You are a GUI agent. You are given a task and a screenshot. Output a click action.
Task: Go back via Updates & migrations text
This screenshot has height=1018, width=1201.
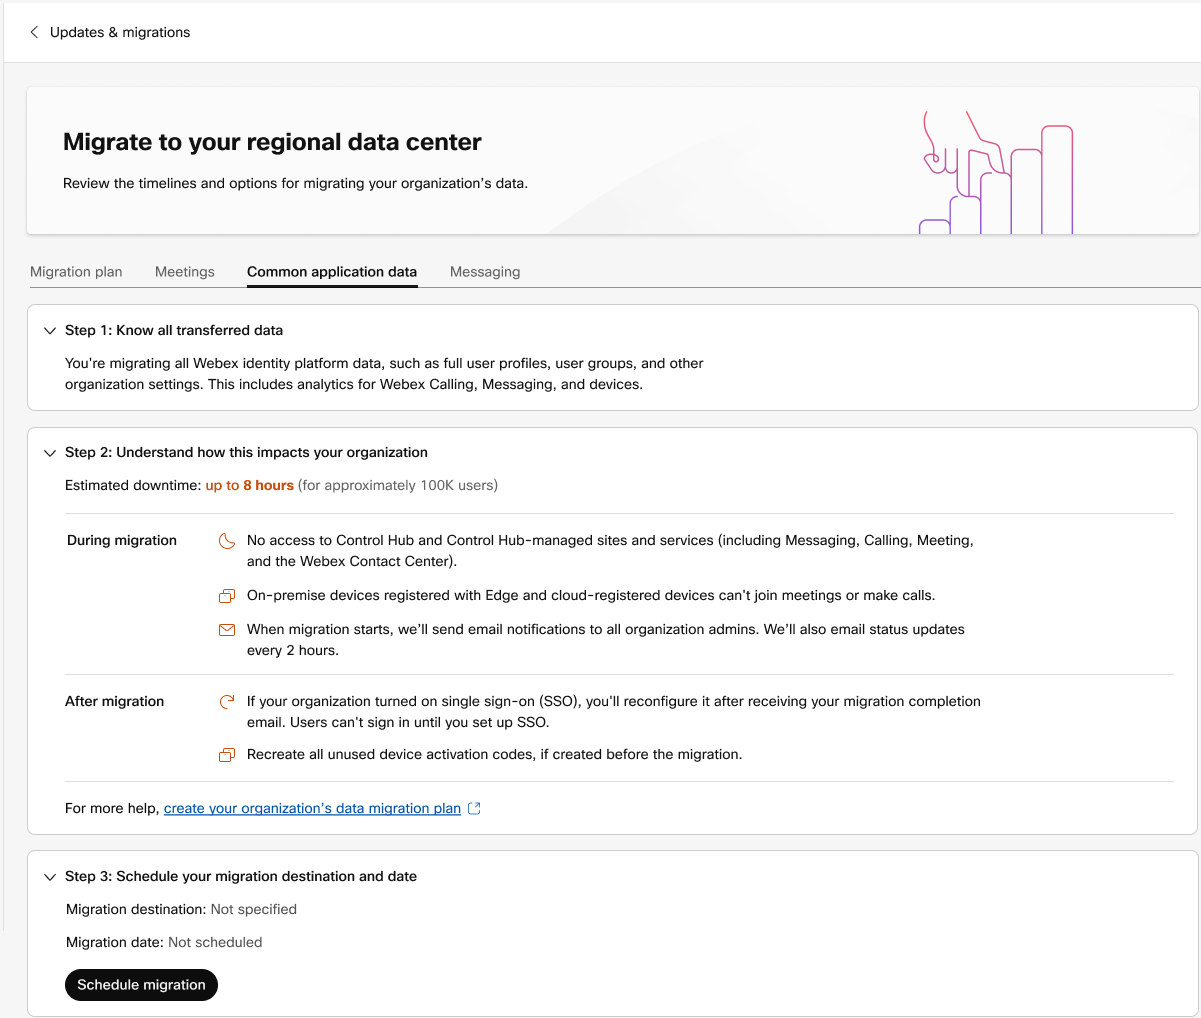[x=120, y=32]
